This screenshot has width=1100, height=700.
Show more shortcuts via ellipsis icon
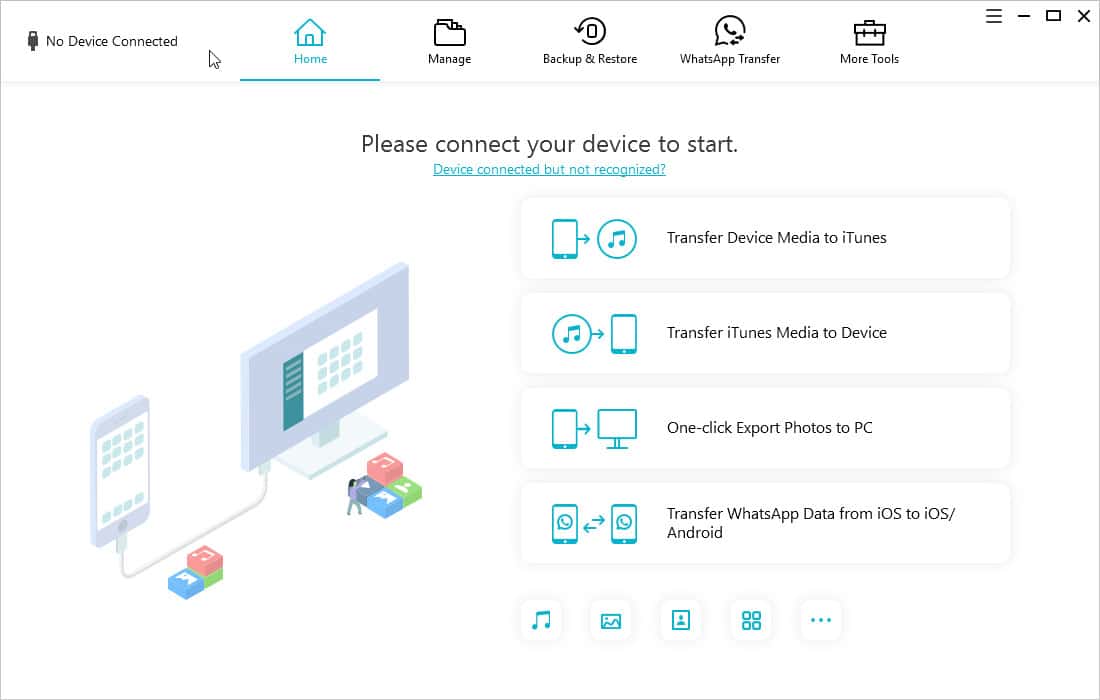pyautogui.click(x=821, y=620)
